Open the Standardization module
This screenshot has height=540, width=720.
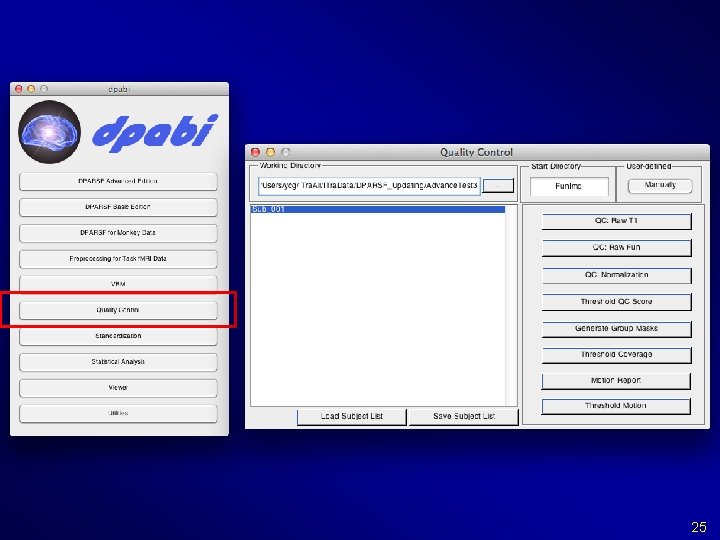tap(118, 336)
